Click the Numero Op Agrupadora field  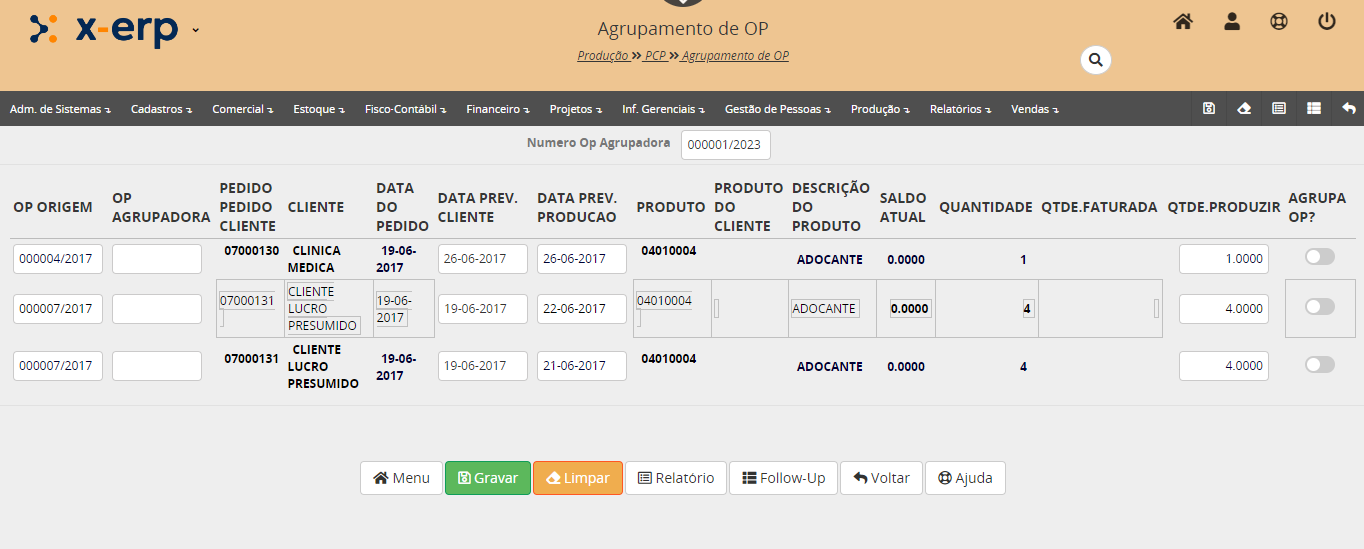click(x=725, y=145)
